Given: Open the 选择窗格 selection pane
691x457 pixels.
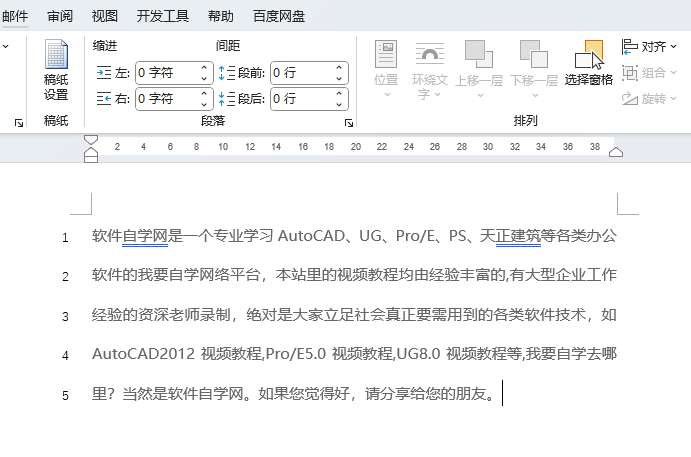Looking at the screenshot, I should pos(589,63).
